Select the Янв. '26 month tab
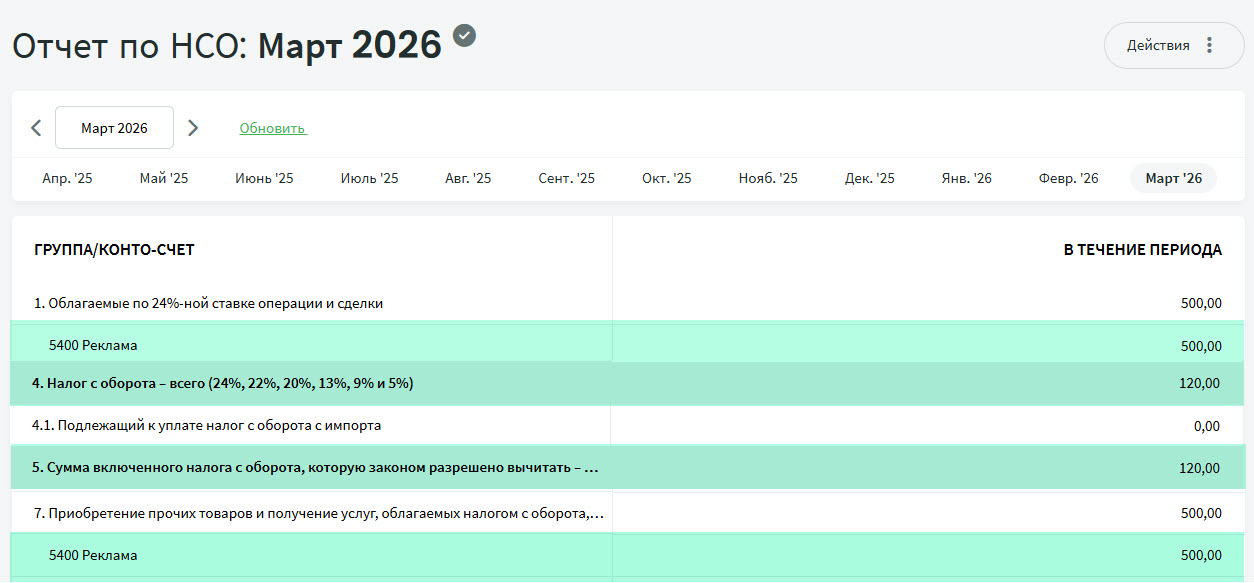Viewport: 1254px width, 583px height. [x=967, y=178]
